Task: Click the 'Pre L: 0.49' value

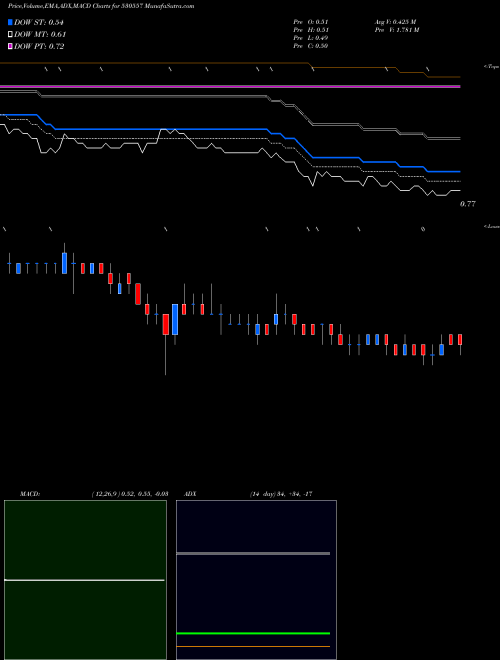Action: [311, 38]
